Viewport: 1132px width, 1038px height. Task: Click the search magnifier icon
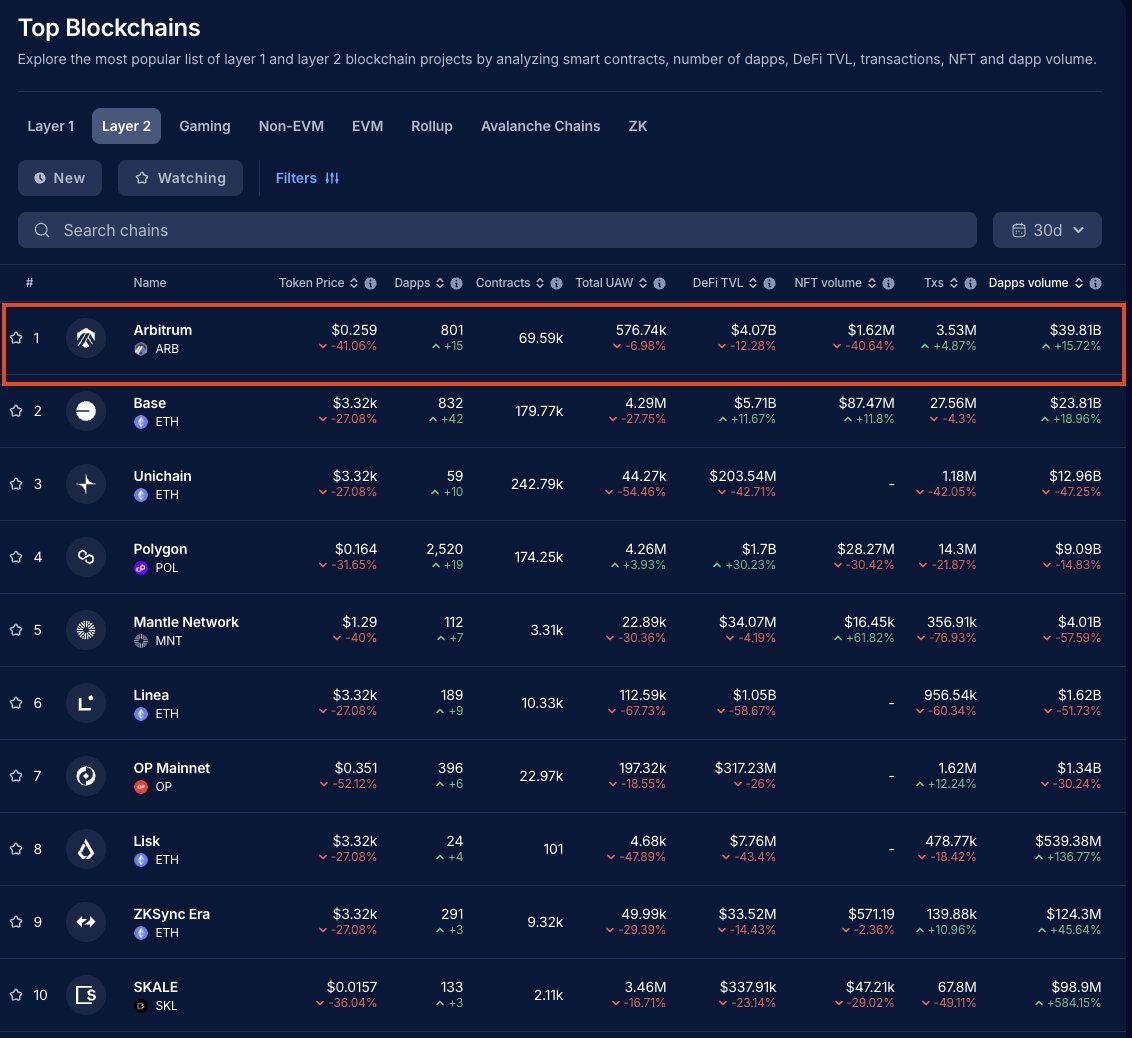coord(40,229)
